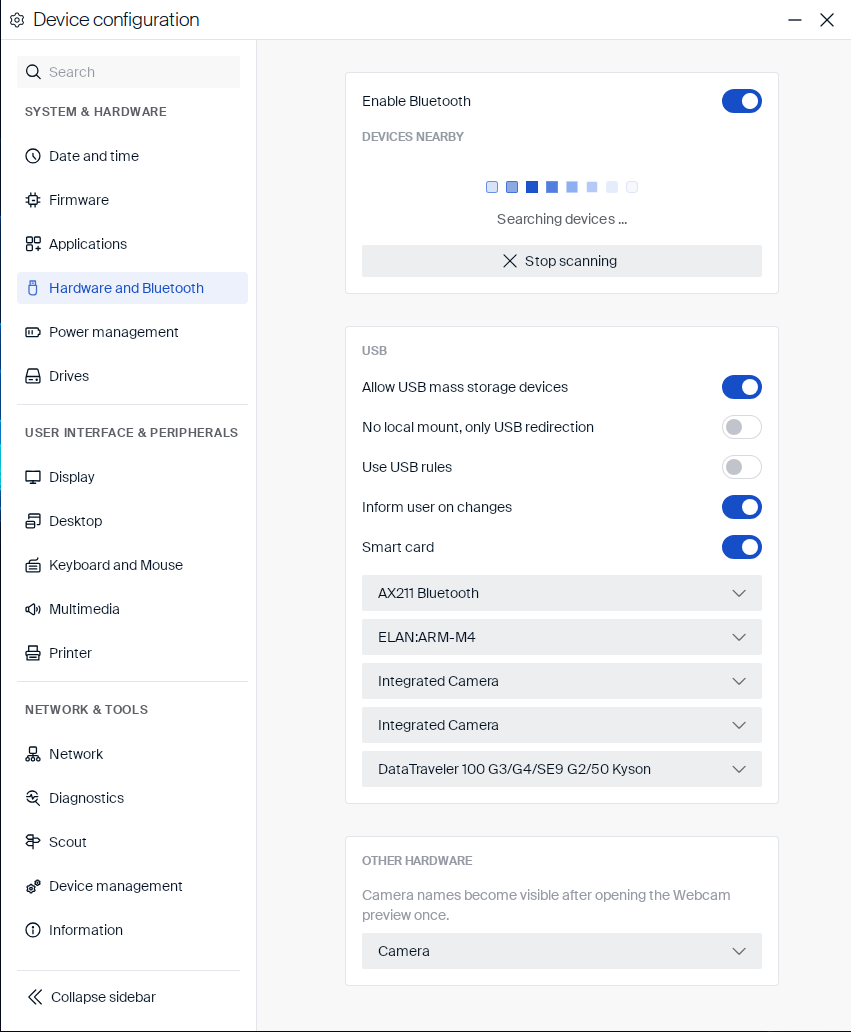Open the Drives section
Image resolution: width=851 pixels, height=1032 pixels.
pyautogui.click(x=132, y=376)
